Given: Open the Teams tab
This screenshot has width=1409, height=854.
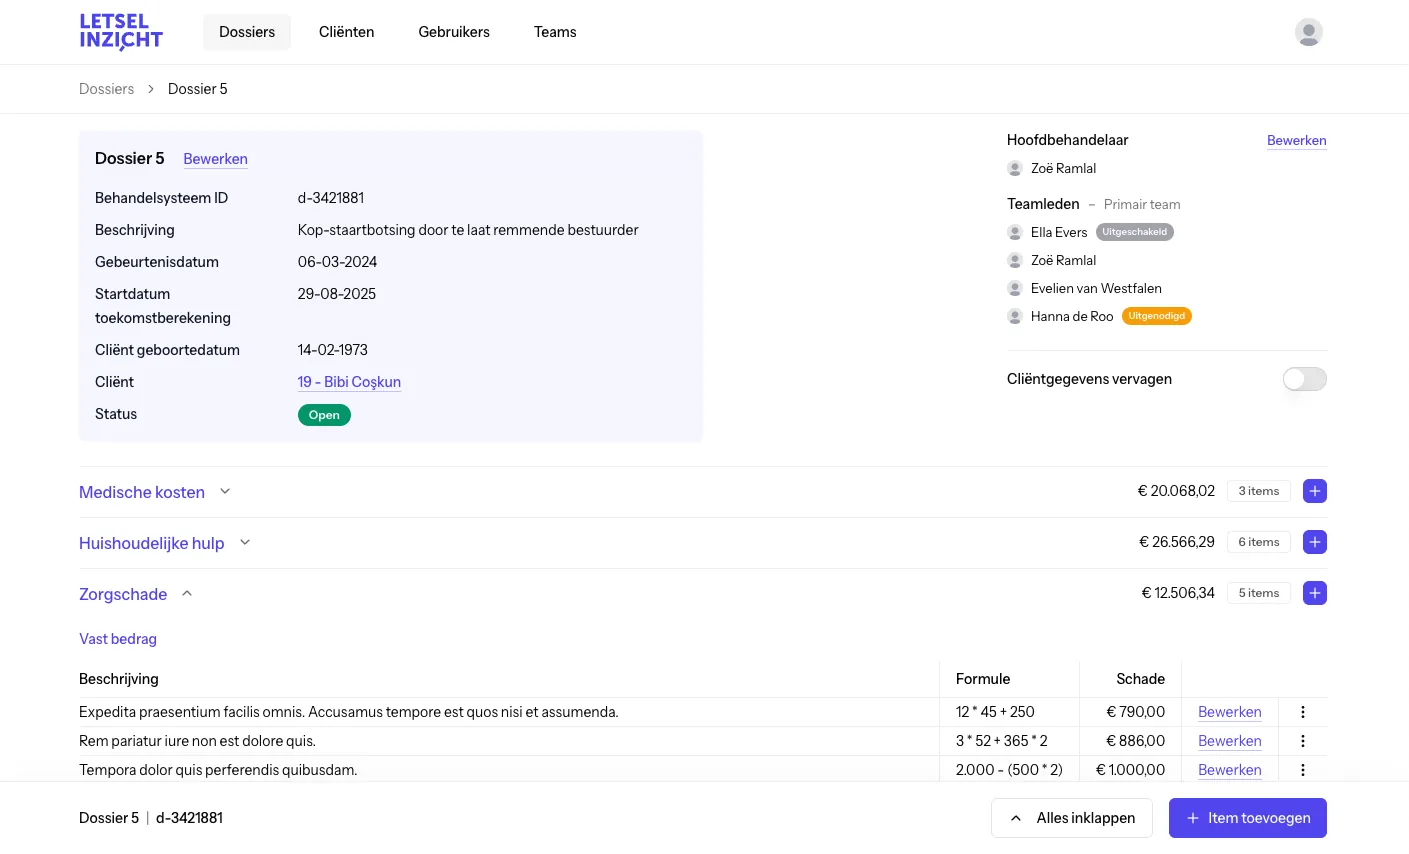Looking at the screenshot, I should tap(555, 32).
